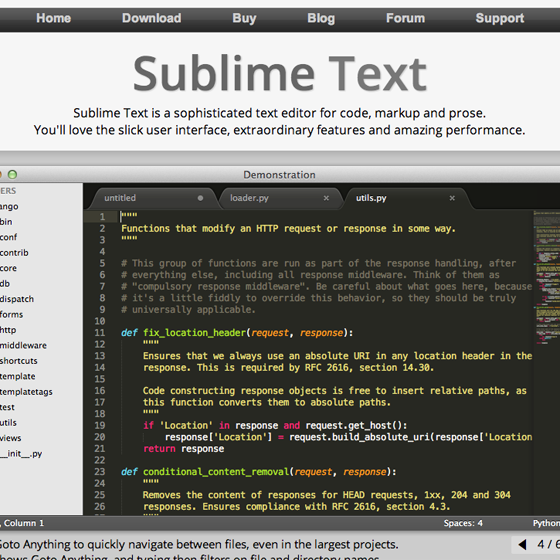This screenshot has width=560, height=560.
Task: Open the shortcuts folder in sidebar
Action: tap(19, 361)
